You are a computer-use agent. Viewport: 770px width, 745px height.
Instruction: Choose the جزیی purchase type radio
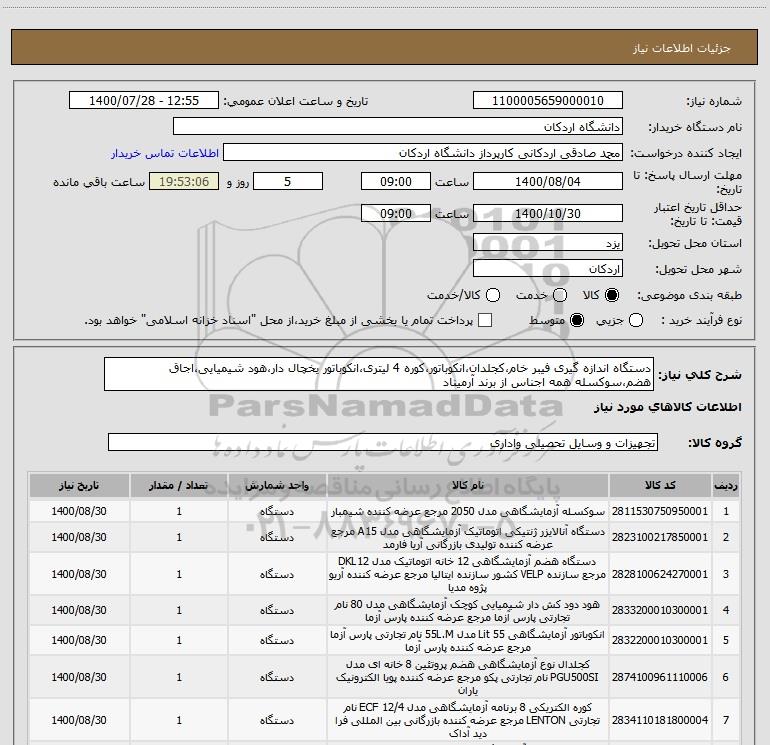(635, 320)
